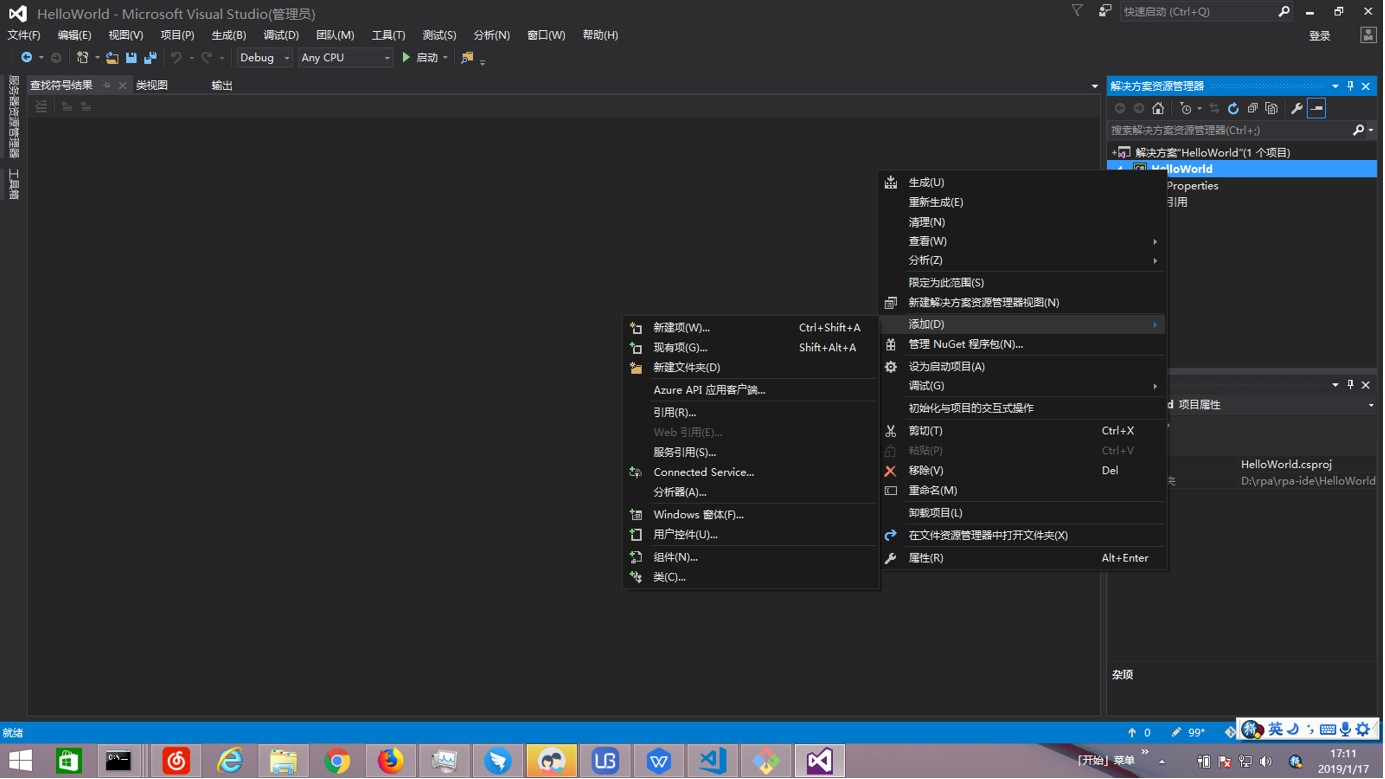The height and width of the screenshot is (779, 1385).
Task: Collapse the HelloWorld project node arrow
Action: [1121, 169]
